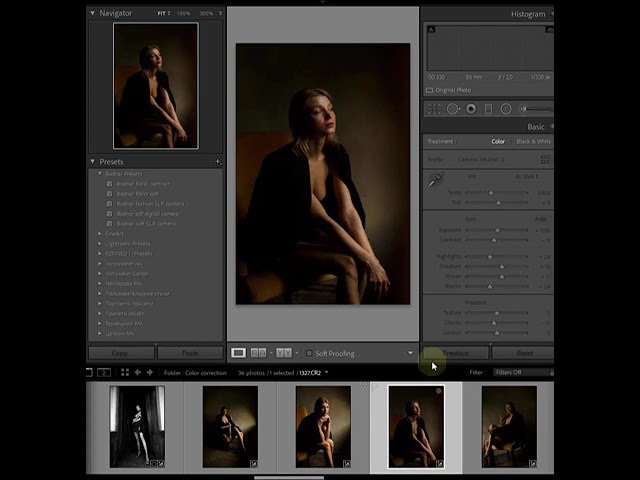The height and width of the screenshot is (480, 640).
Task: Collapse the Navigator panel
Action: (x=93, y=13)
